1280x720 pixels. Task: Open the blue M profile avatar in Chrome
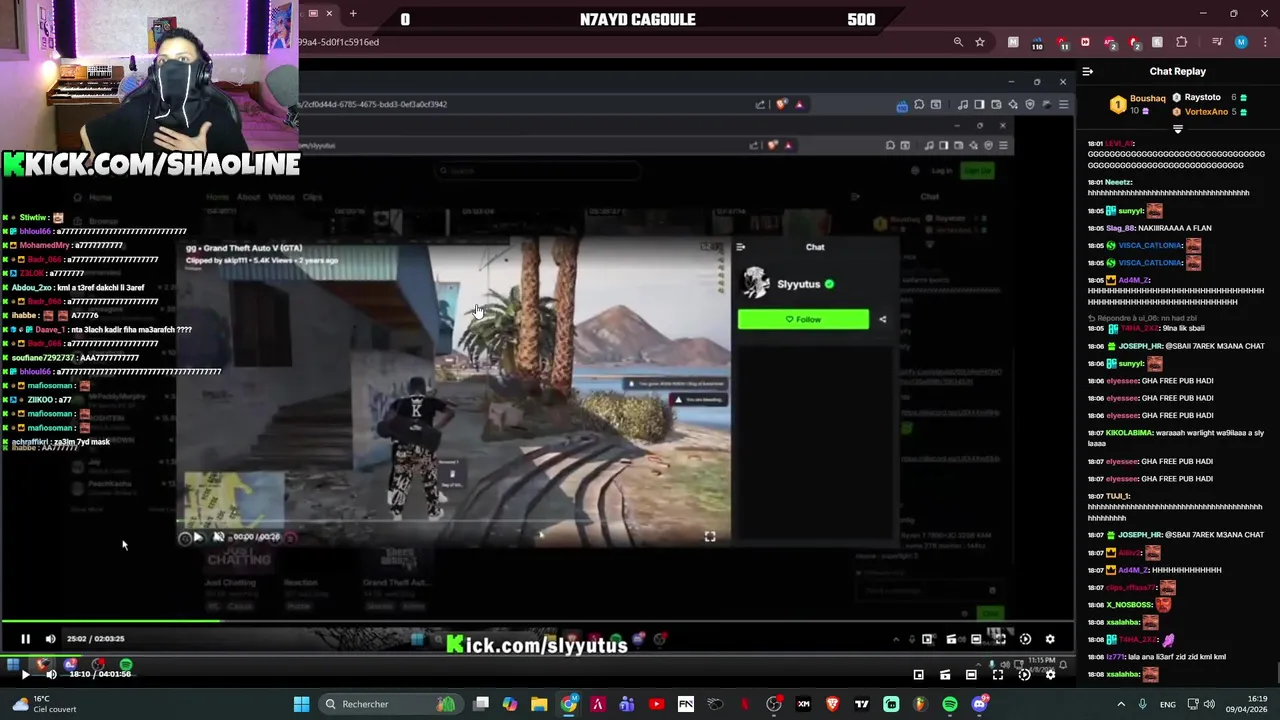(1241, 42)
